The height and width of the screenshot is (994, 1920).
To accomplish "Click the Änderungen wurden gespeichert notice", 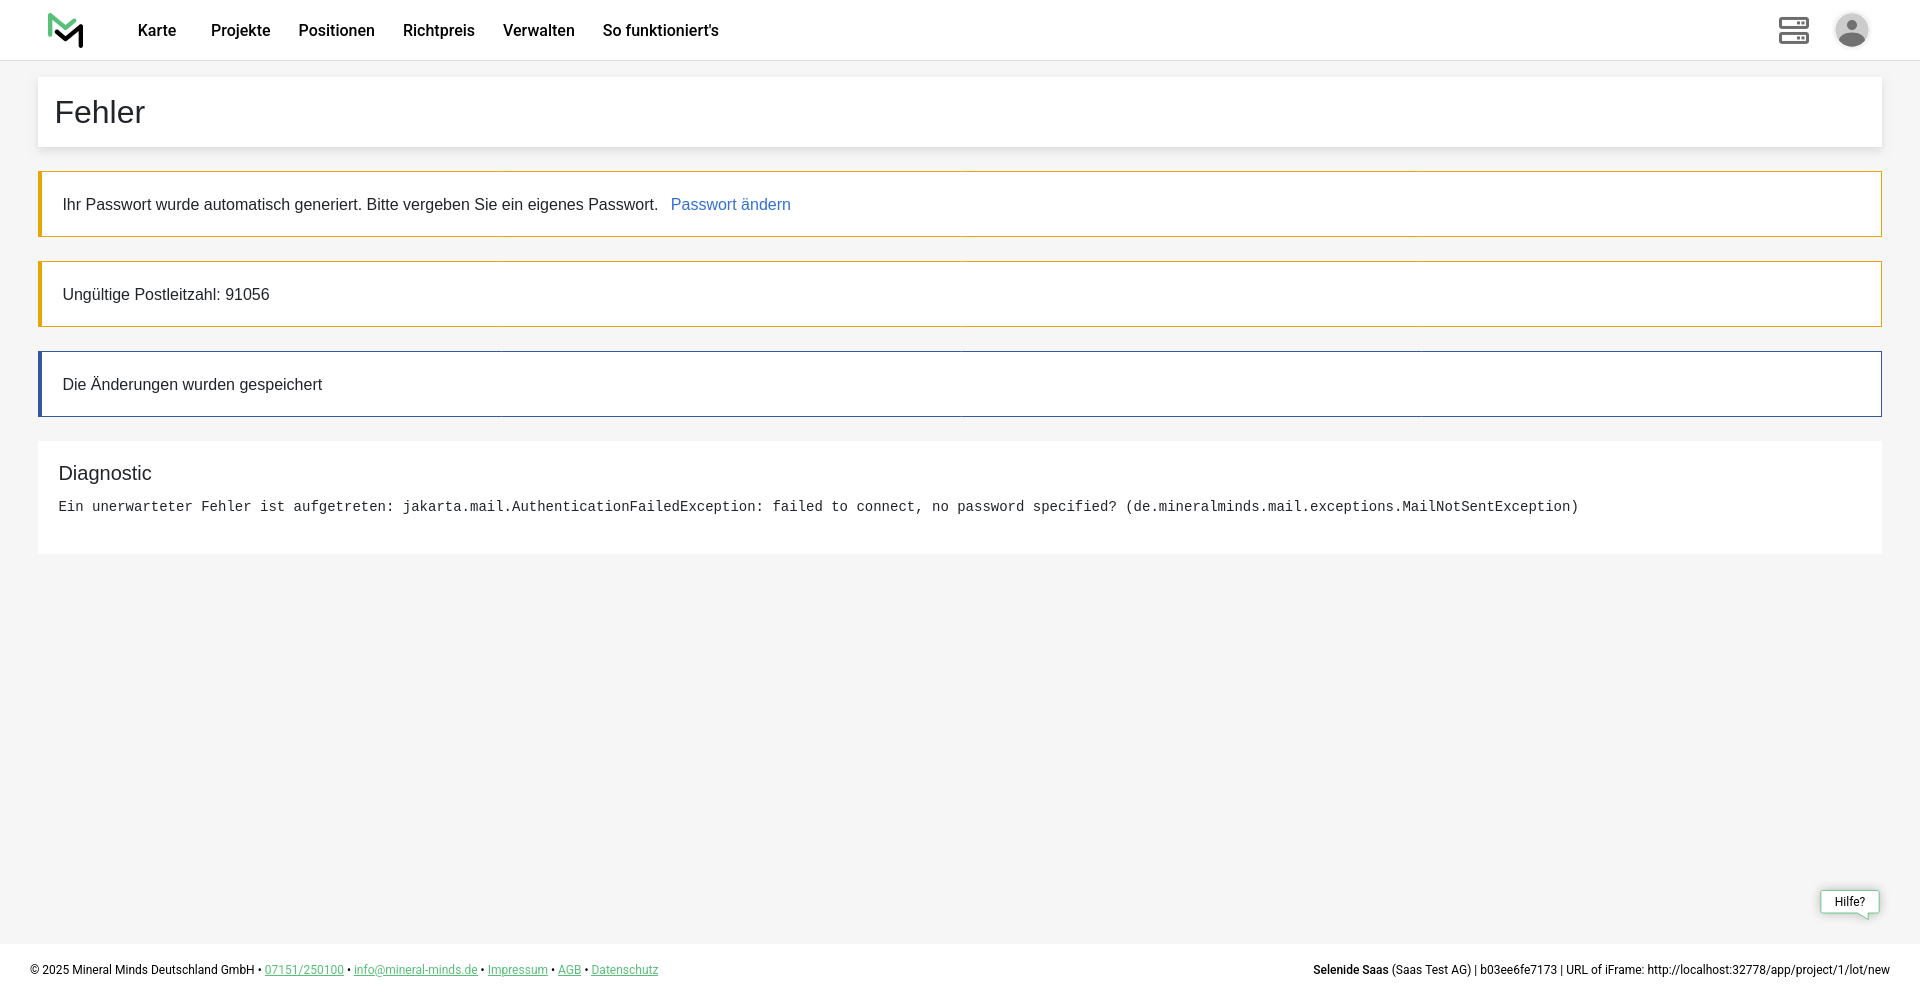I will [192, 385].
